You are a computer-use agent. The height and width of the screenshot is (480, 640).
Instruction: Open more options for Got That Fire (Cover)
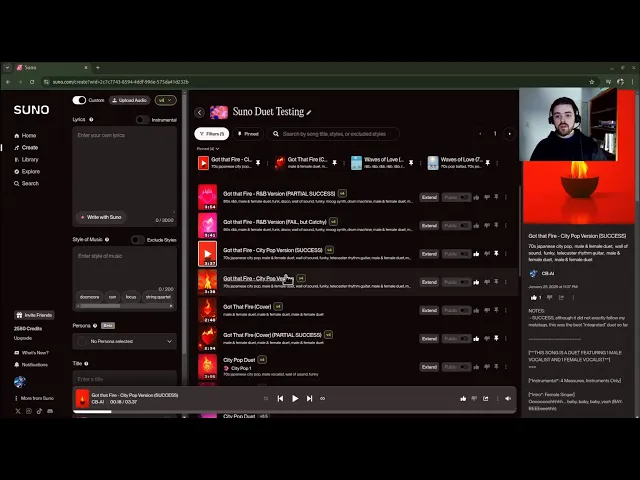pyautogui.click(x=506, y=310)
